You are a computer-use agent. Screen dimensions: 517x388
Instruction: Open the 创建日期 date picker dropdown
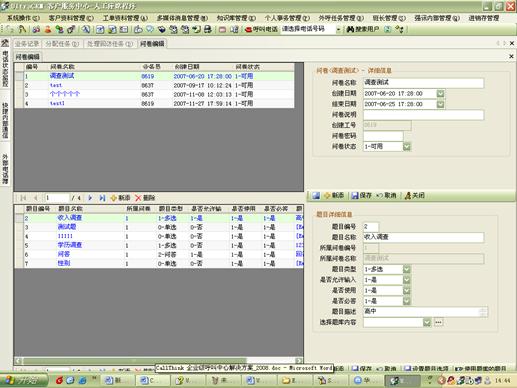(440, 94)
